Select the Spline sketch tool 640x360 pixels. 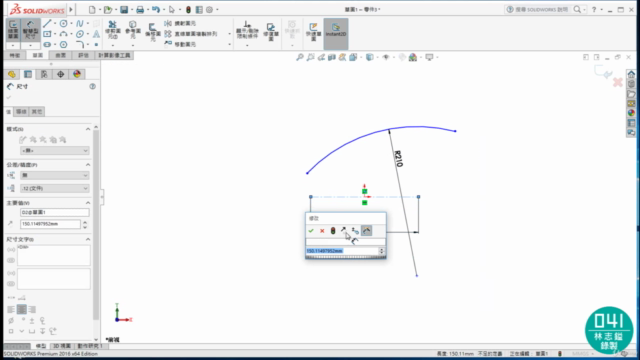click(80, 23)
